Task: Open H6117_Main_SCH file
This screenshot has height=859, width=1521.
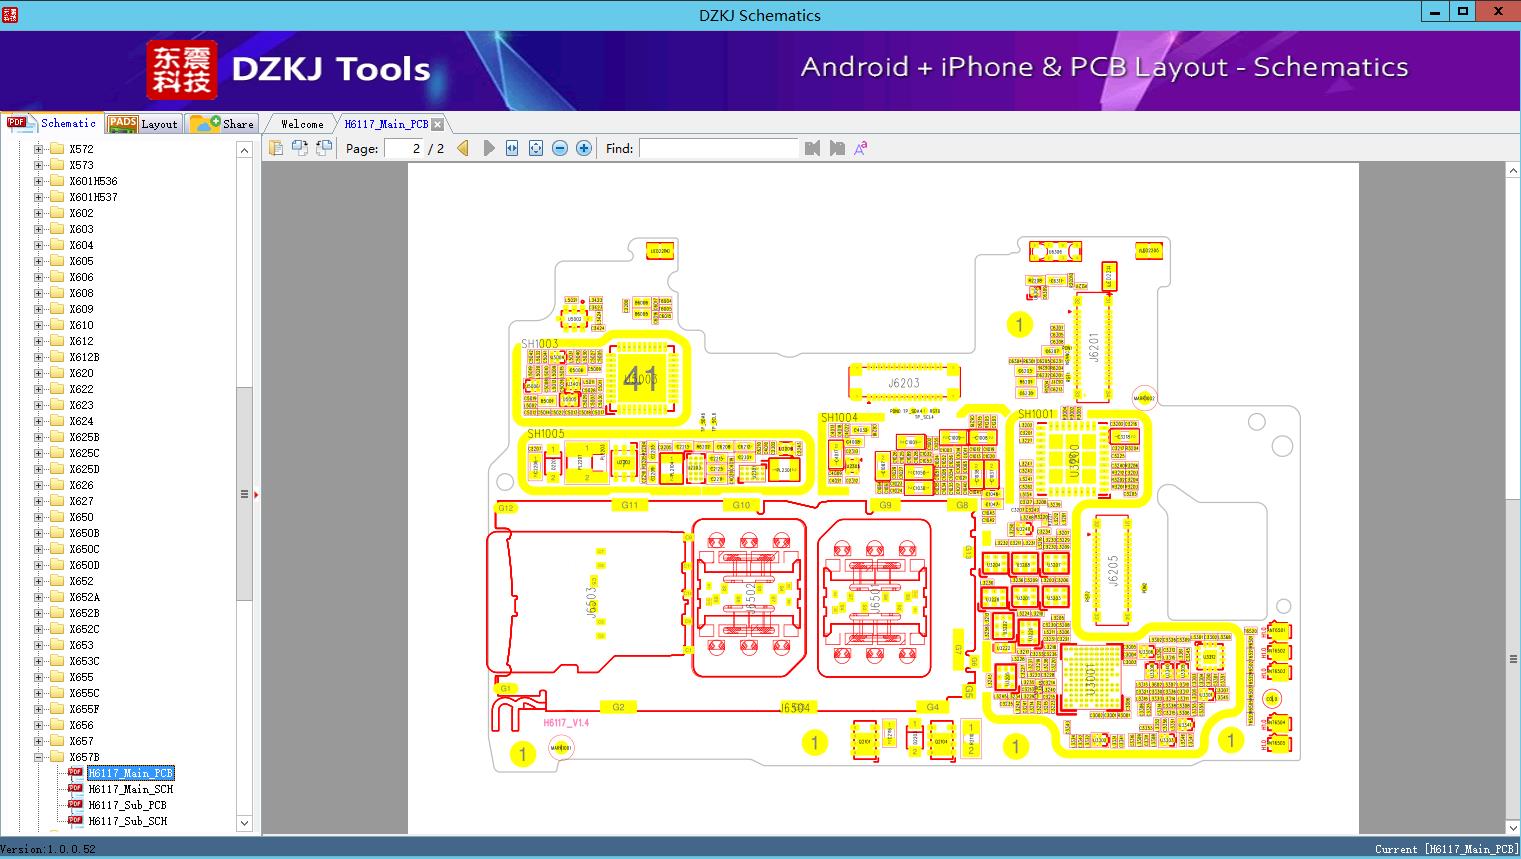Action: [x=130, y=789]
